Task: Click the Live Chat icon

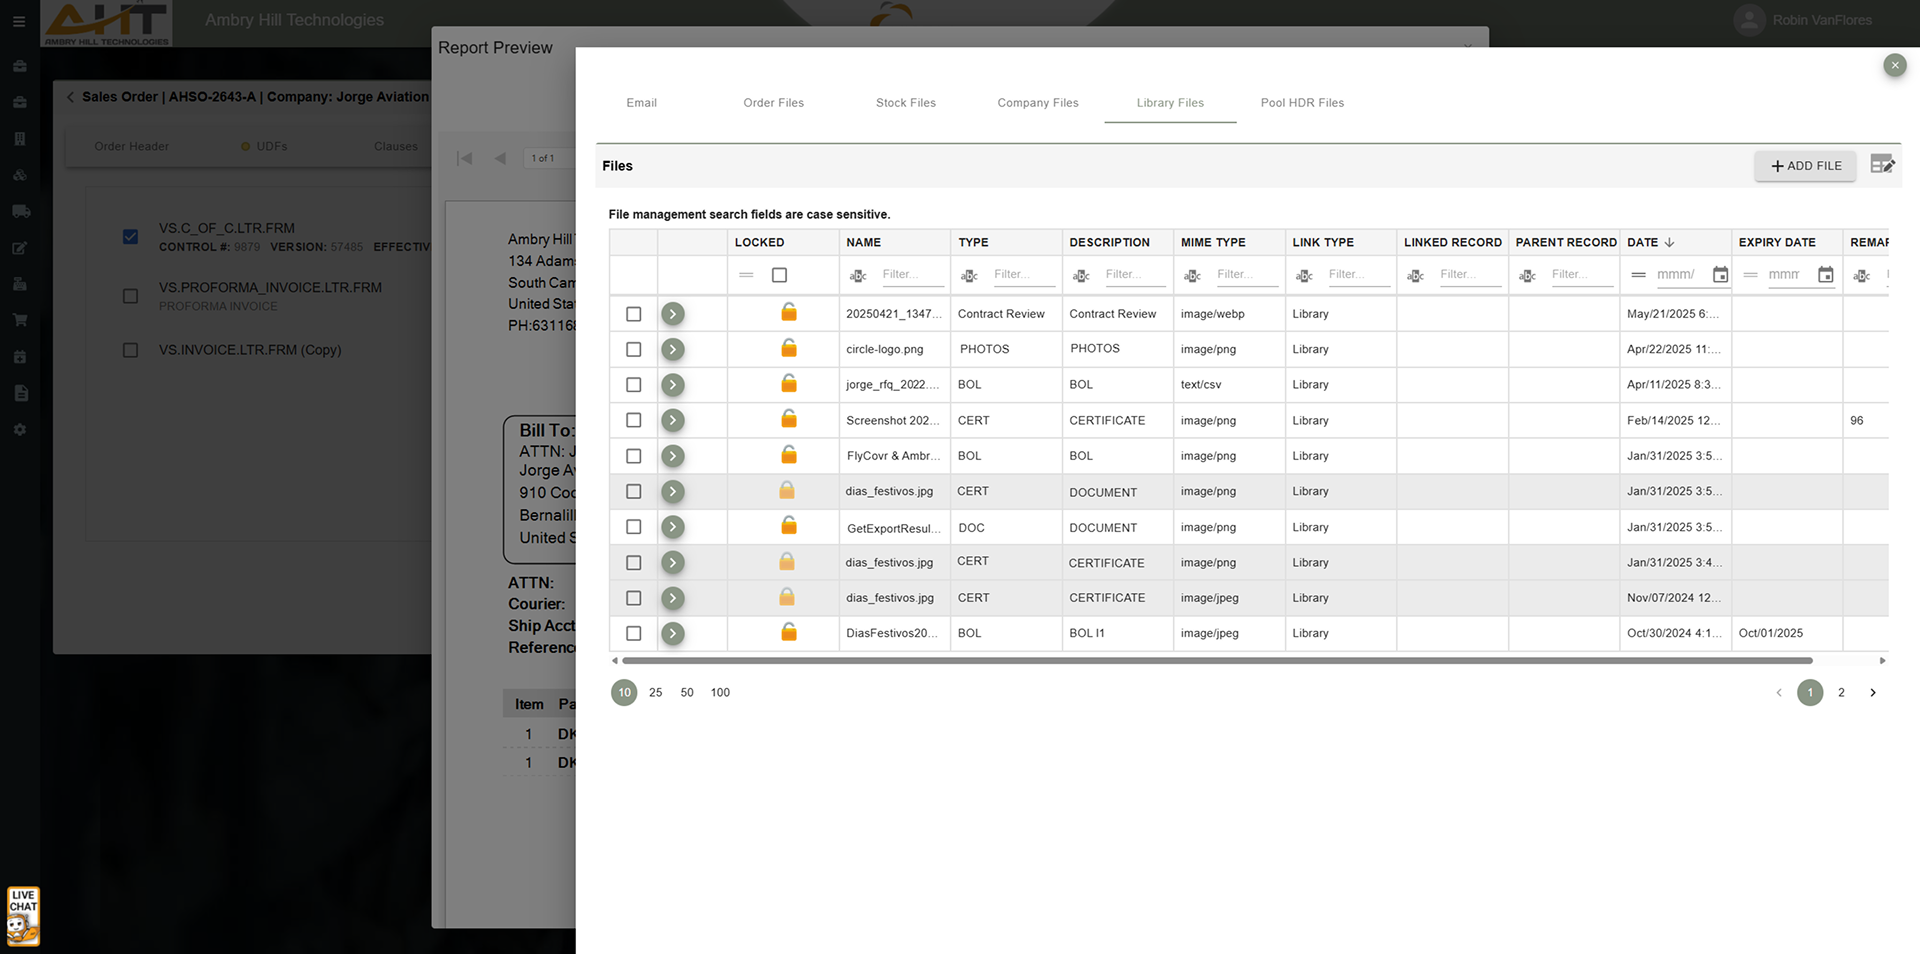Action: [23, 915]
